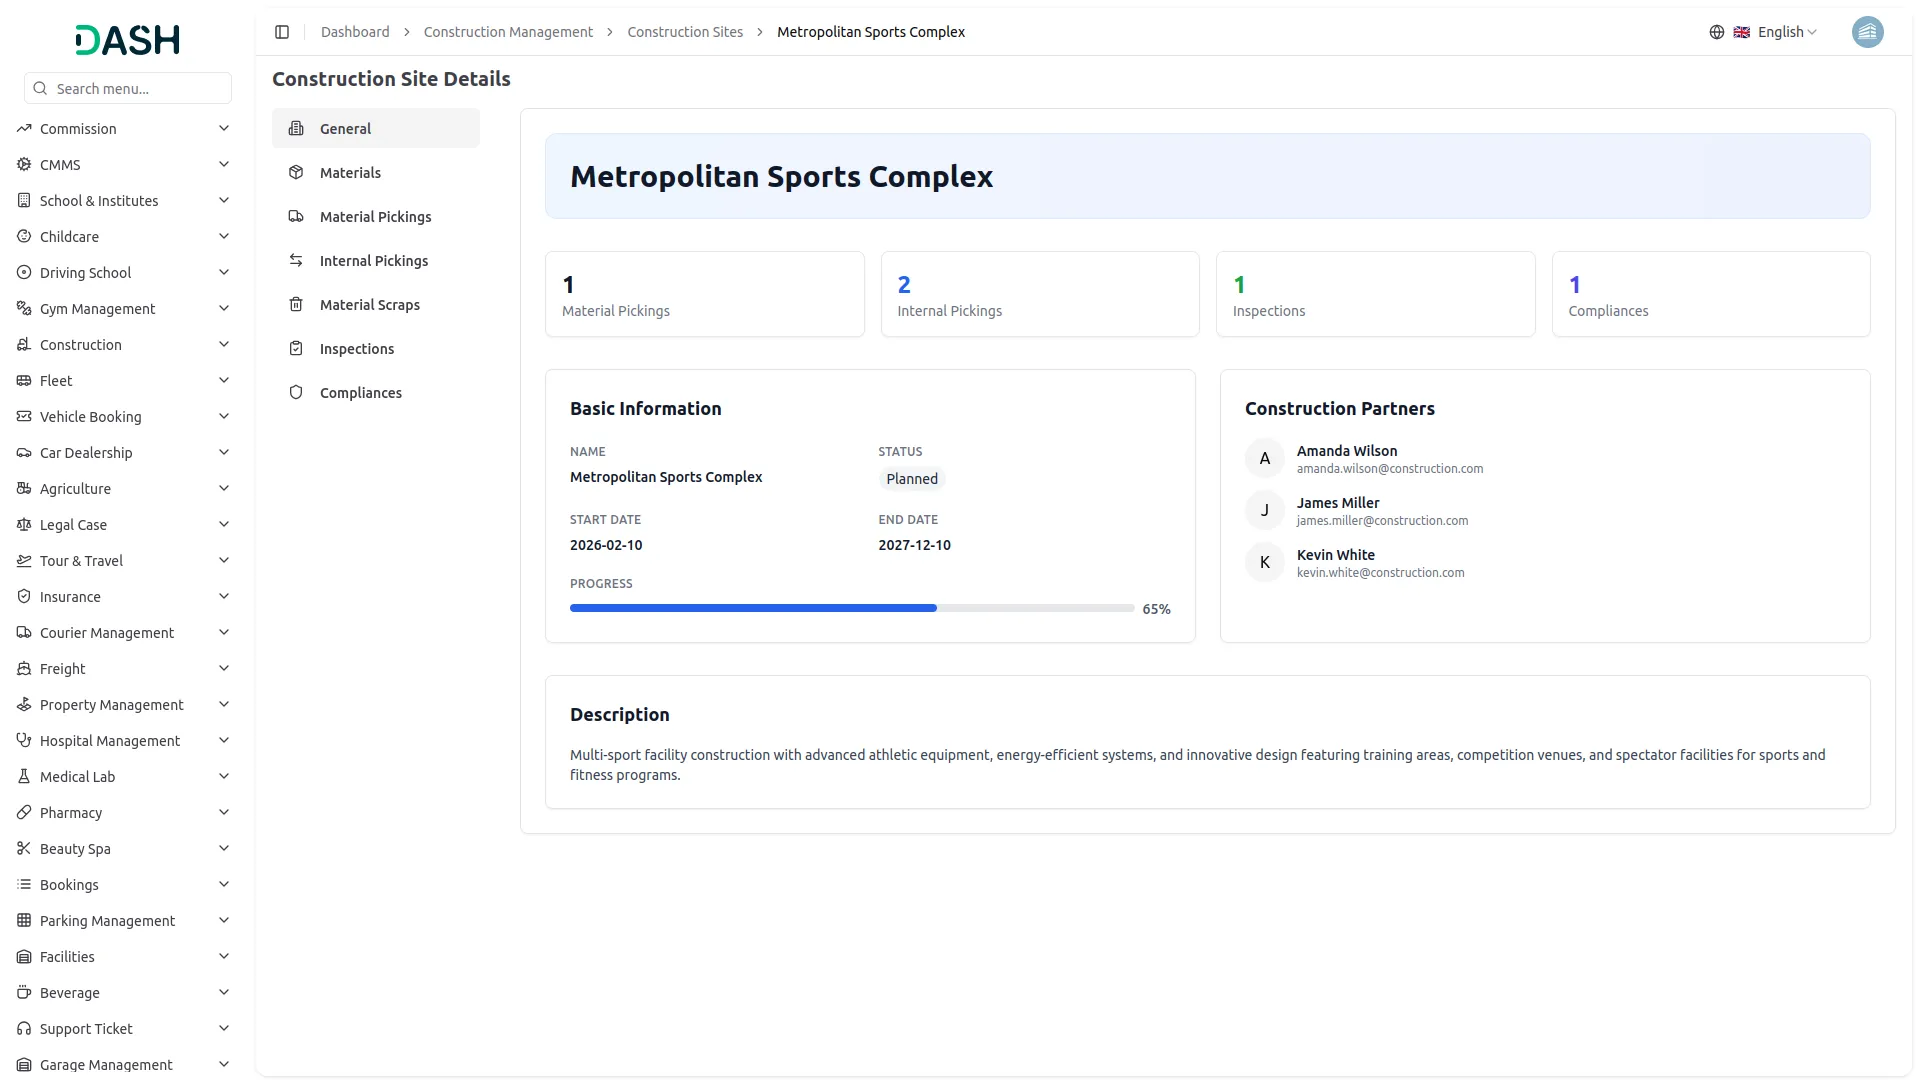The image size is (1920, 1080).
Task: Open the Material Pickings tab
Action: 376,217
